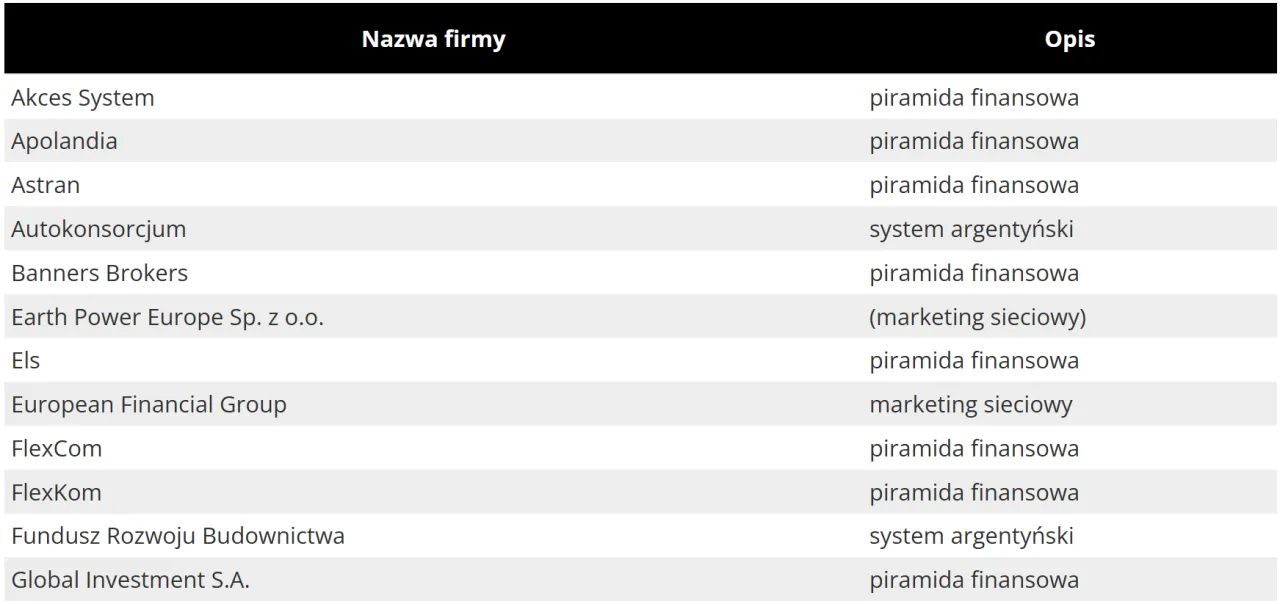Click the Apolandia table cell

(64, 141)
